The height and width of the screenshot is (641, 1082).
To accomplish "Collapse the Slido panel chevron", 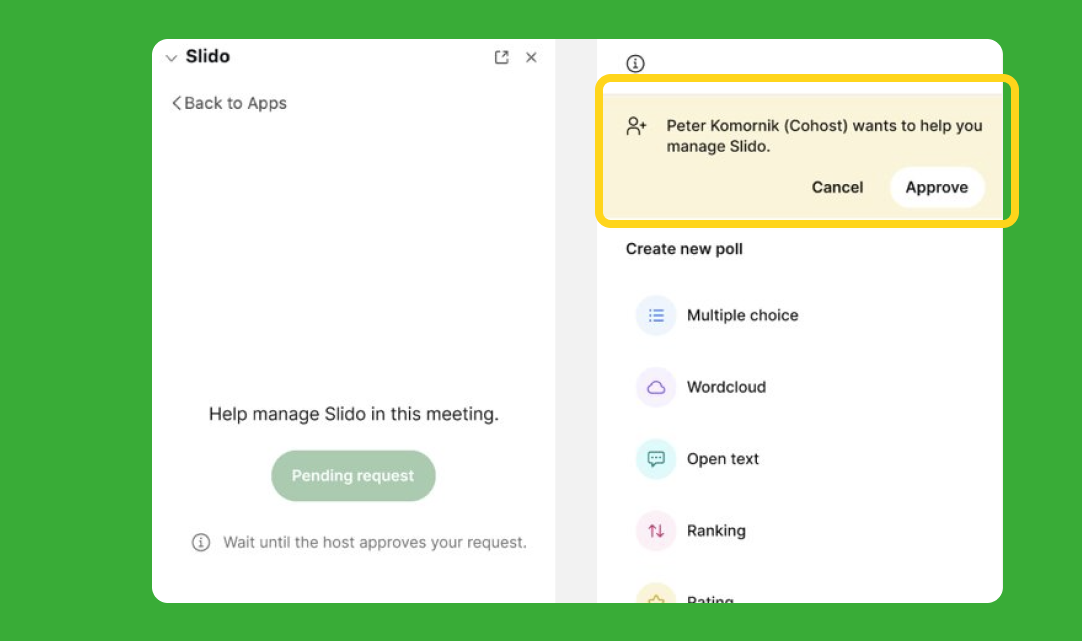I will pos(171,58).
